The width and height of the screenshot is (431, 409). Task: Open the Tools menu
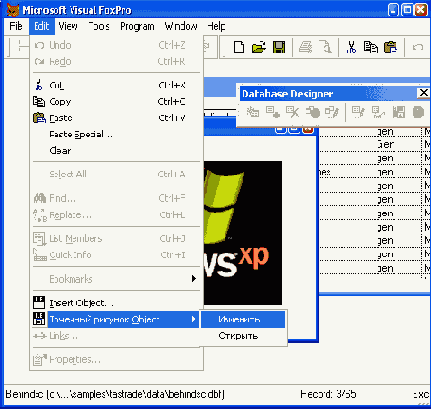point(99,26)
